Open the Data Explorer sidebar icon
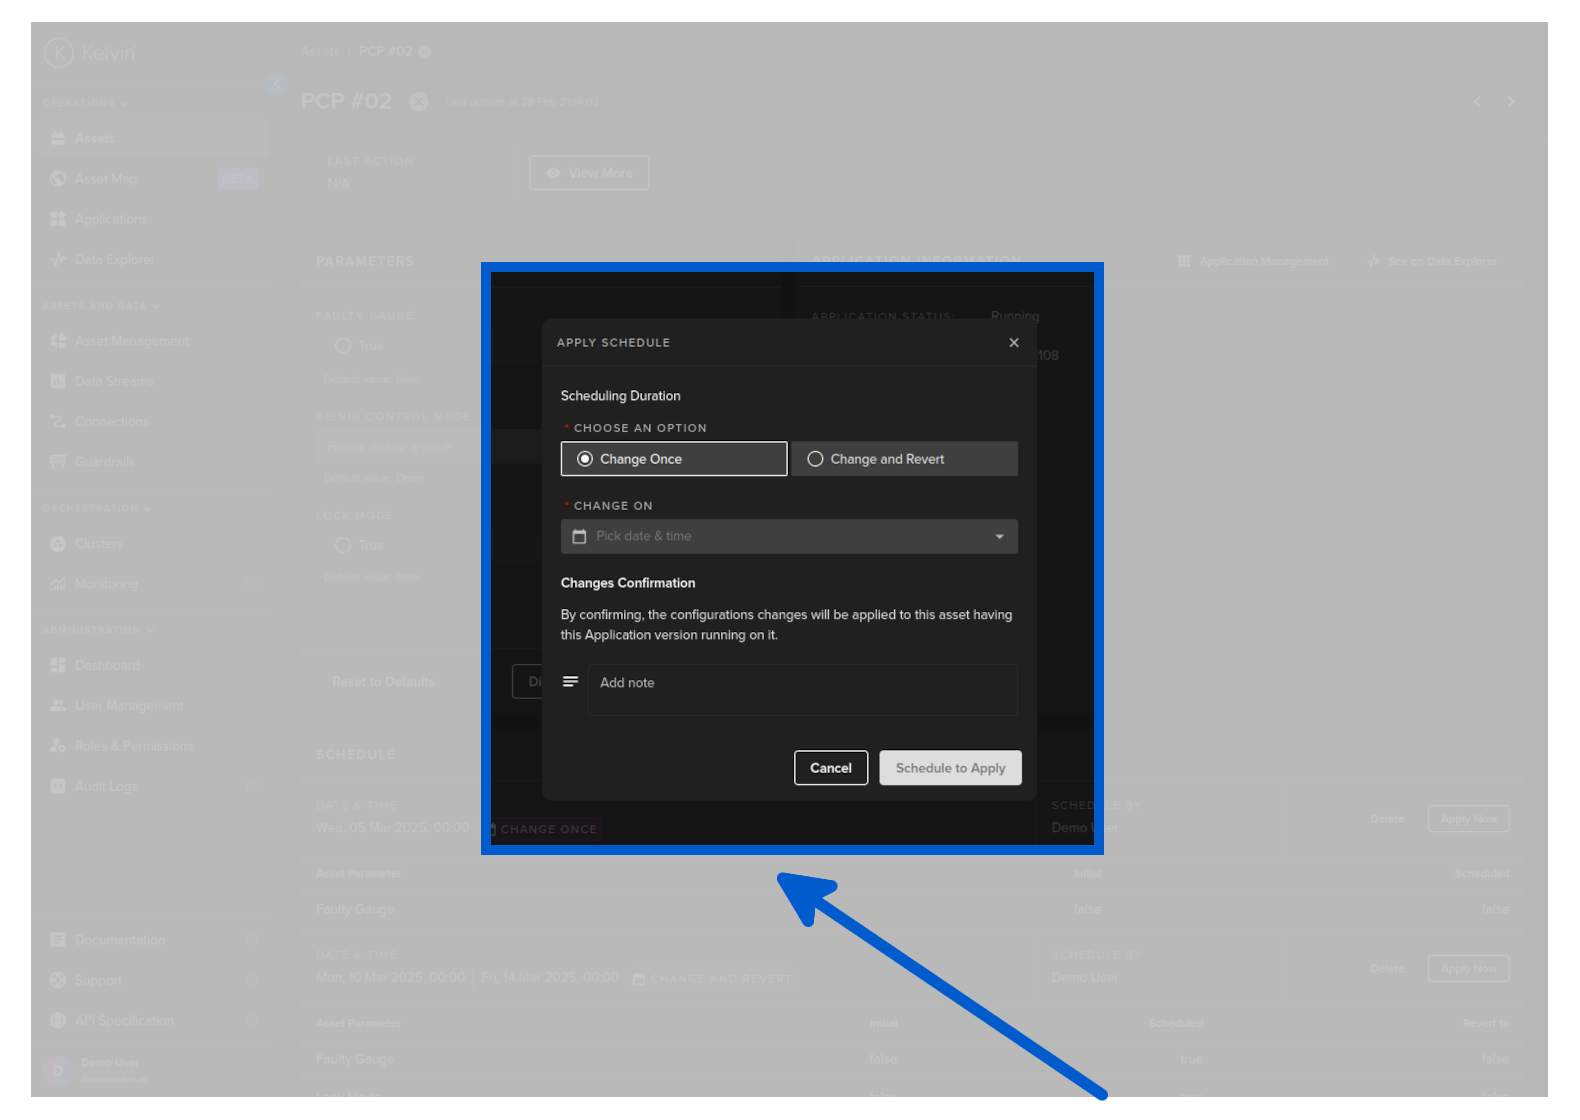 click(x=58, y=260)
